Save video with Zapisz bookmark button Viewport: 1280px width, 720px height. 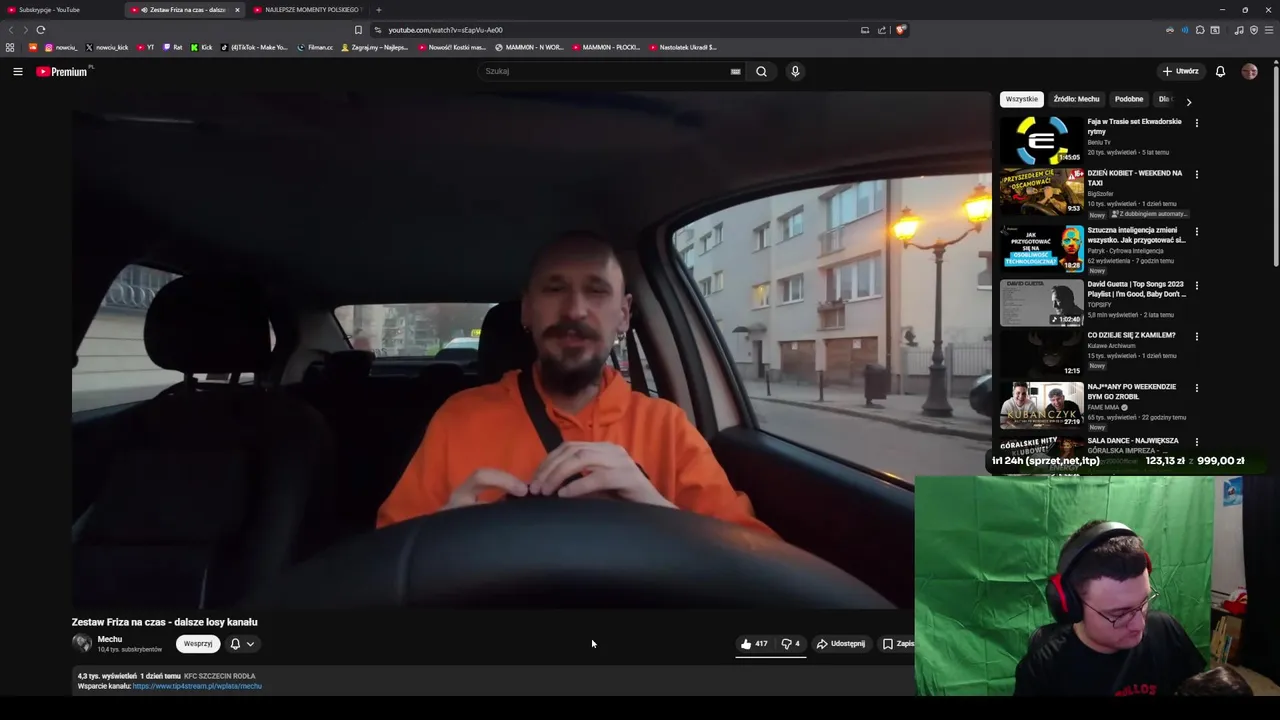pos(898,644)
